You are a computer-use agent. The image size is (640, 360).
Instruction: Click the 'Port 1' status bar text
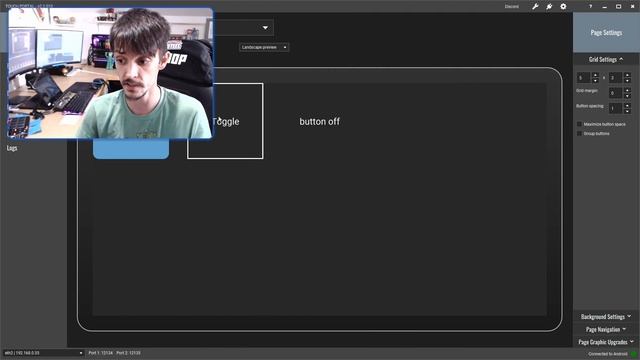pos(100,353)
